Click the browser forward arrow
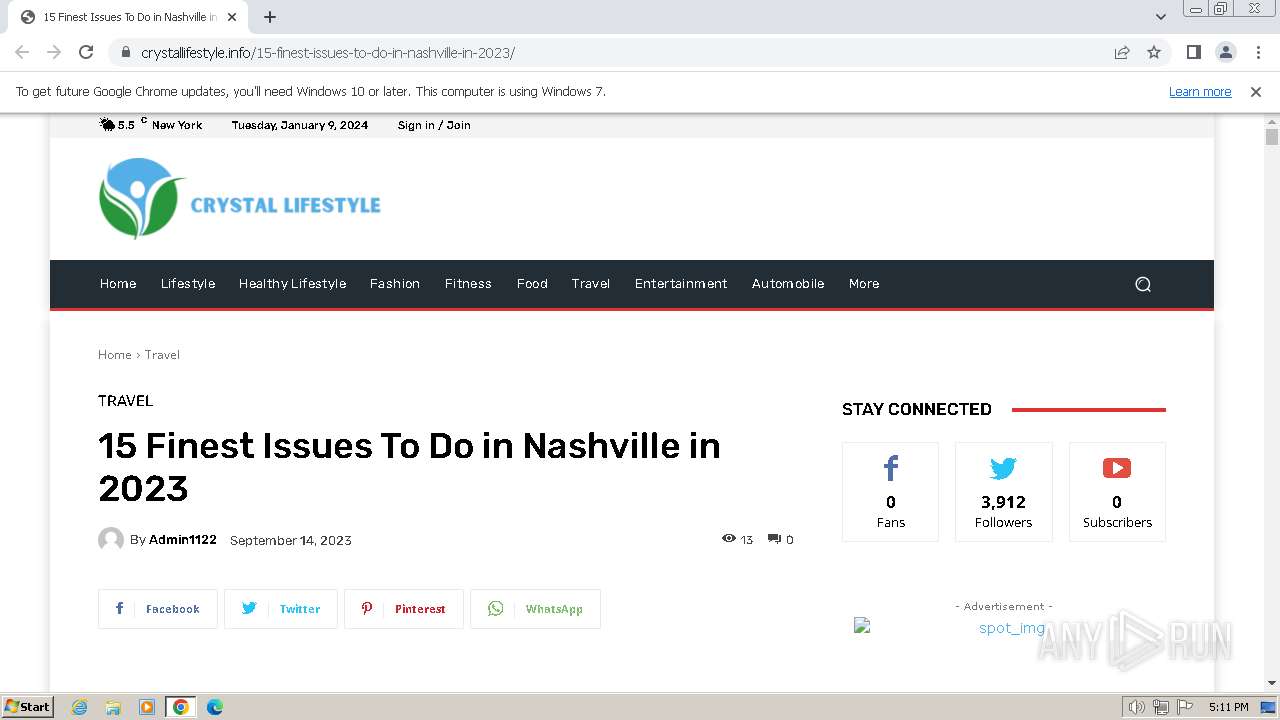Viewport: 1280px width, 720px height. coord(54,52)
